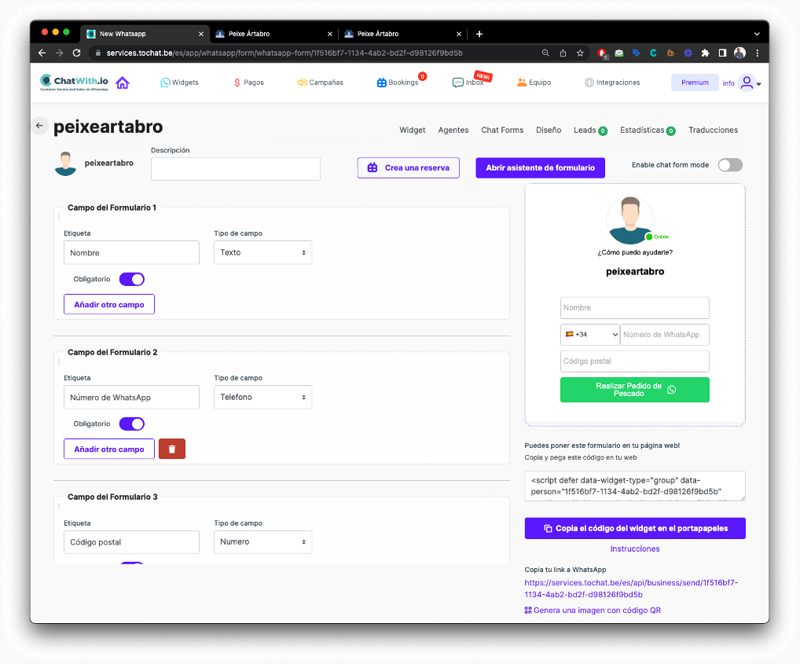Expand the +34 country code selector
800x664 pixels.
point(590,335)
